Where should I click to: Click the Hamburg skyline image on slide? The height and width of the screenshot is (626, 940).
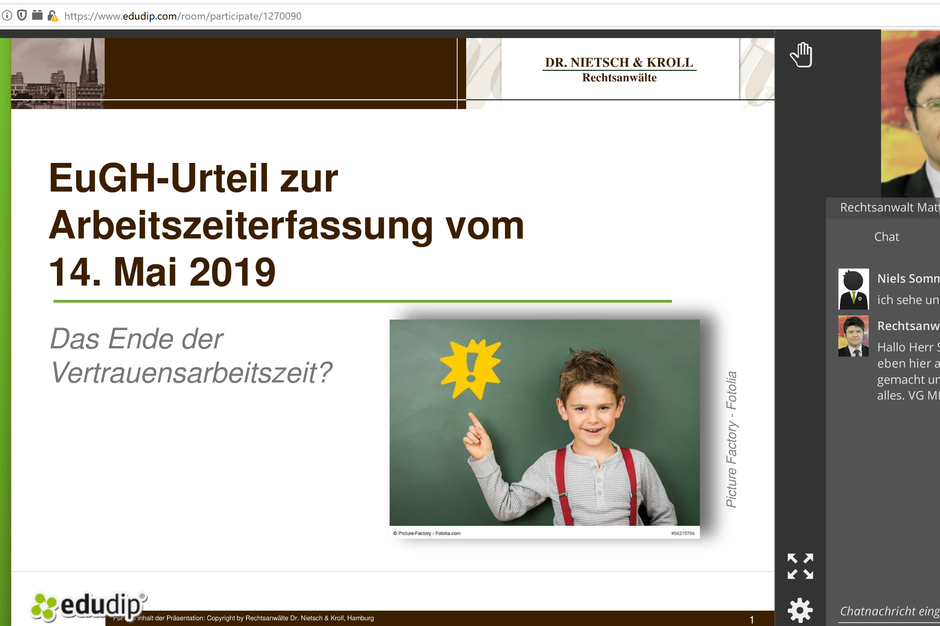coord(58,73)
